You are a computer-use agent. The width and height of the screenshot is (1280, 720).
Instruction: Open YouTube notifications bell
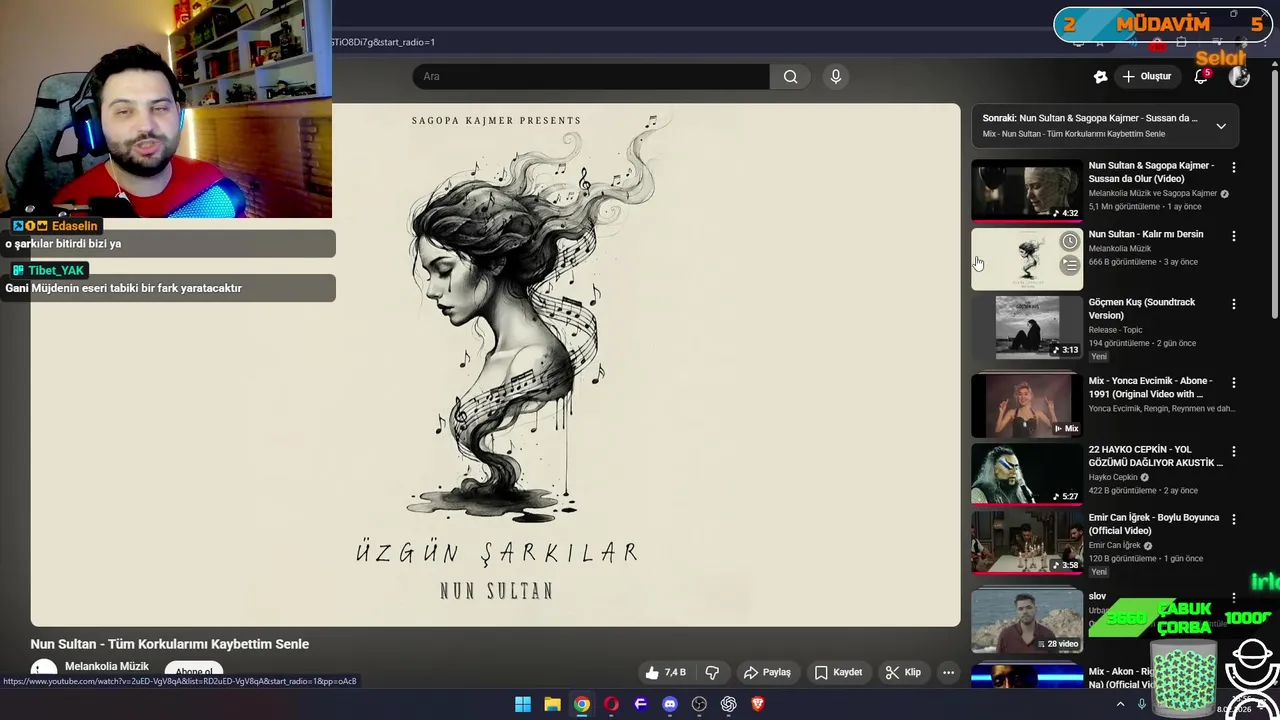tap(1201, 76)
